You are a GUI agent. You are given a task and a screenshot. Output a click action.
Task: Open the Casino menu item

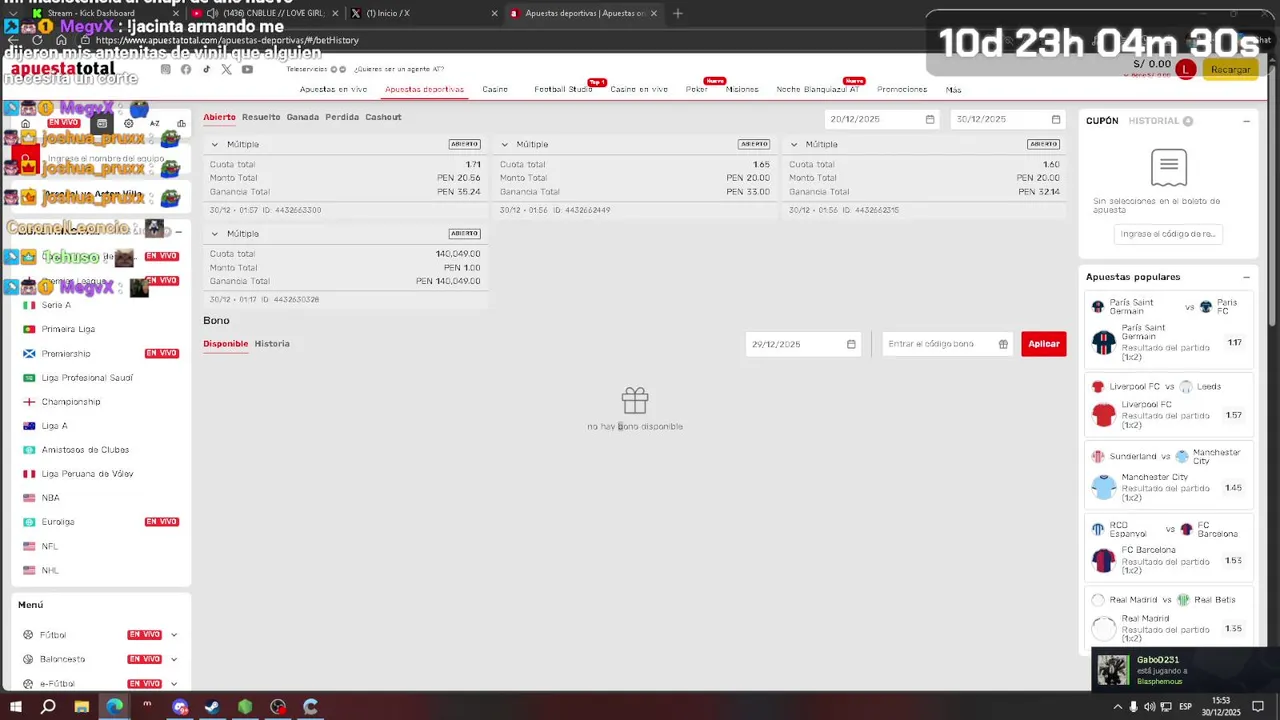click(x=495, y=89)
